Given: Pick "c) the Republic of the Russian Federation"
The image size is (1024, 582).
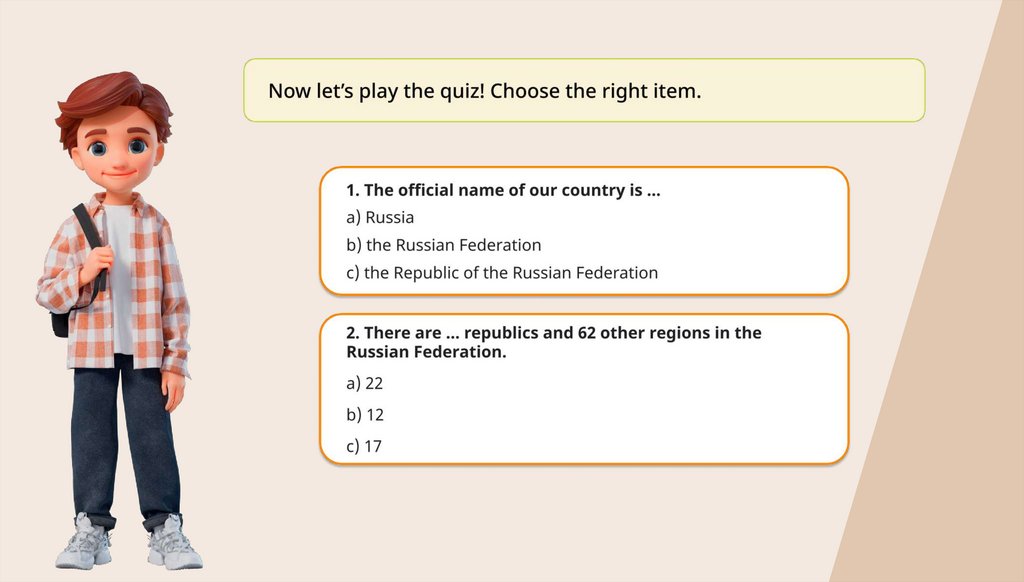Looking at the screenshot, I should click(x=502, y=272).
